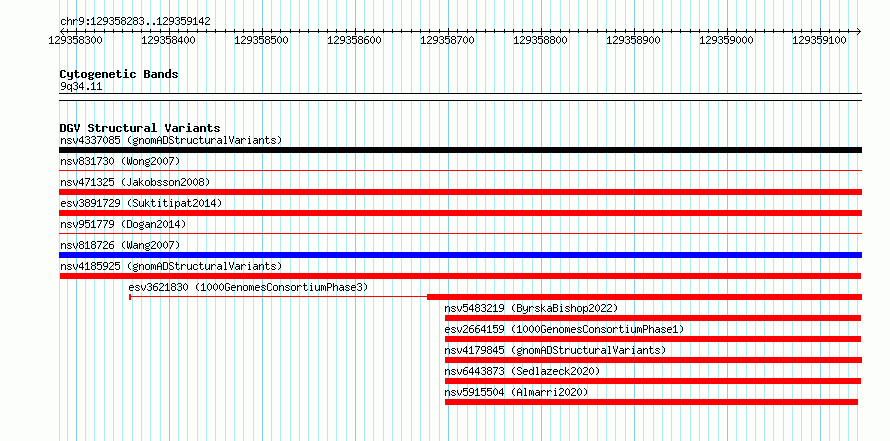Click the thin red nsv831730 variant line
This screenshot has height=441, width=890.
460,170
